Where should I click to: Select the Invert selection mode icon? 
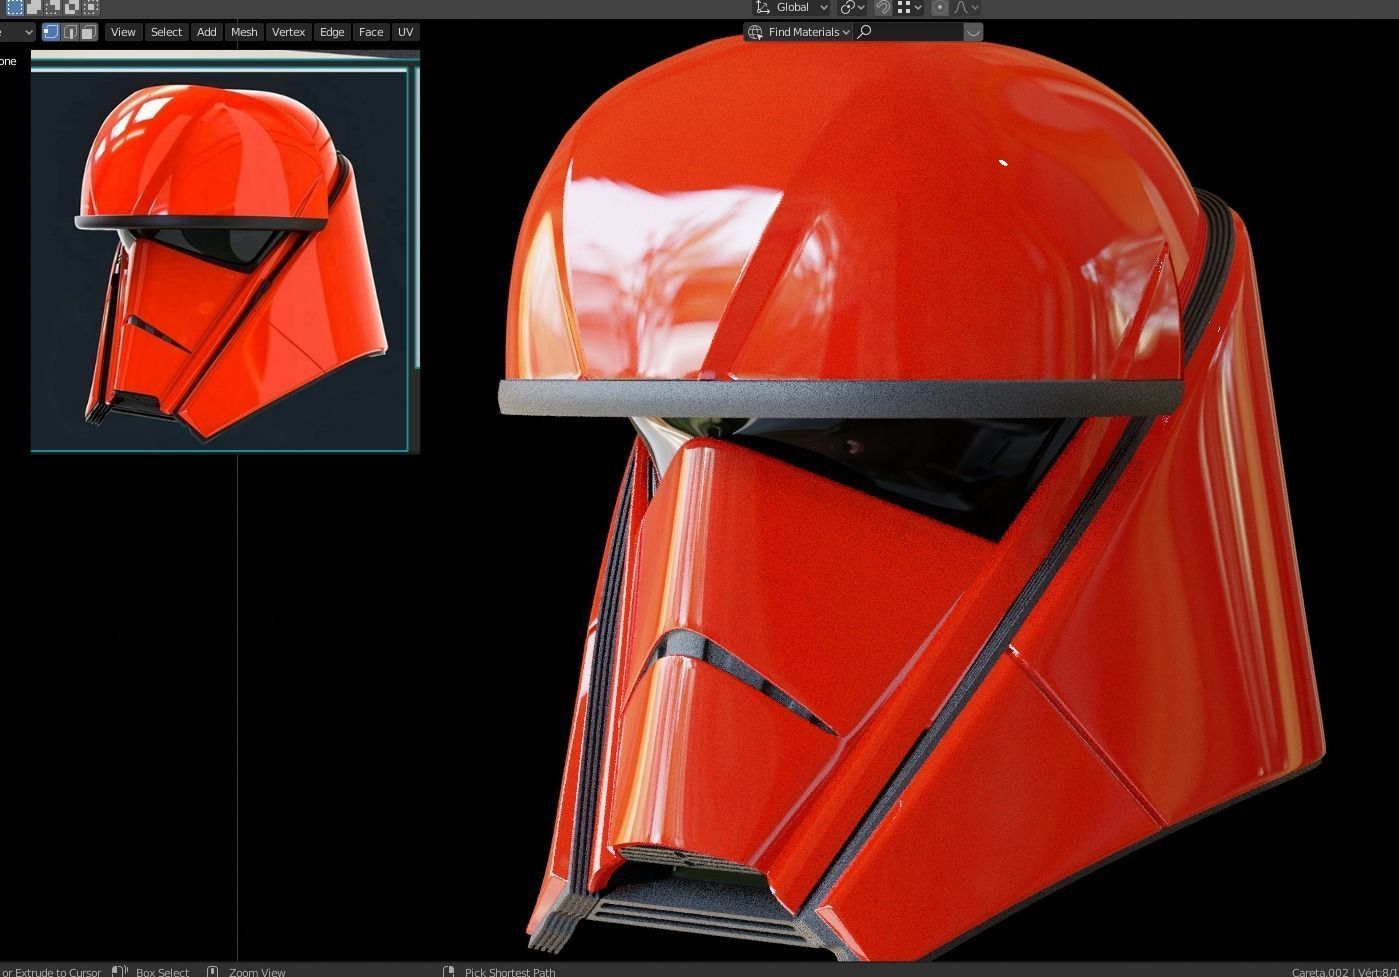(x=72, y=7)
